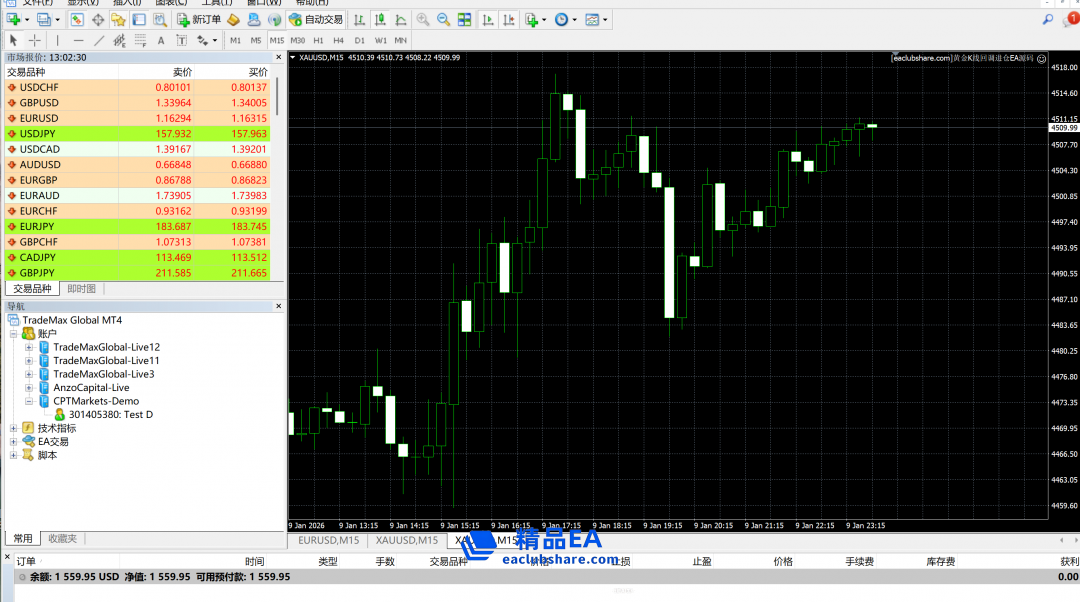Zoom in on the chart with the magnifier-plus icon
Image resolution: width=1080 pixels, height=602 pixels.
pyautogui.click(x=423, y=19)
